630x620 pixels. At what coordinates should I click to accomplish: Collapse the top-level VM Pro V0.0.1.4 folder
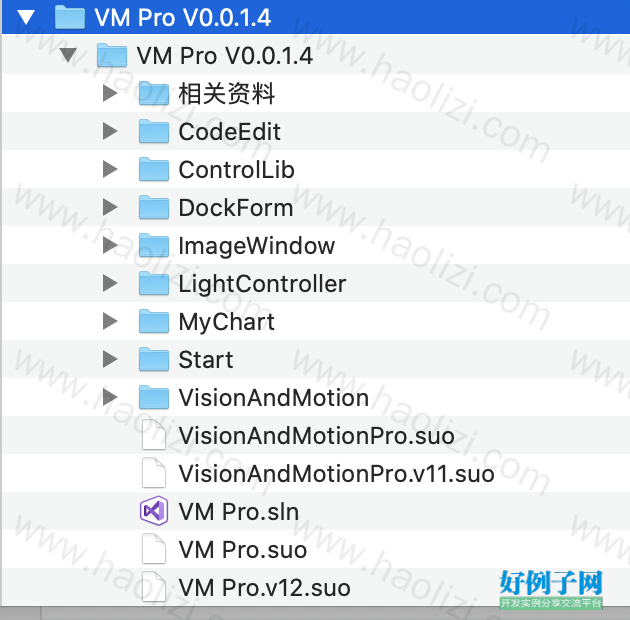point(26,18)
